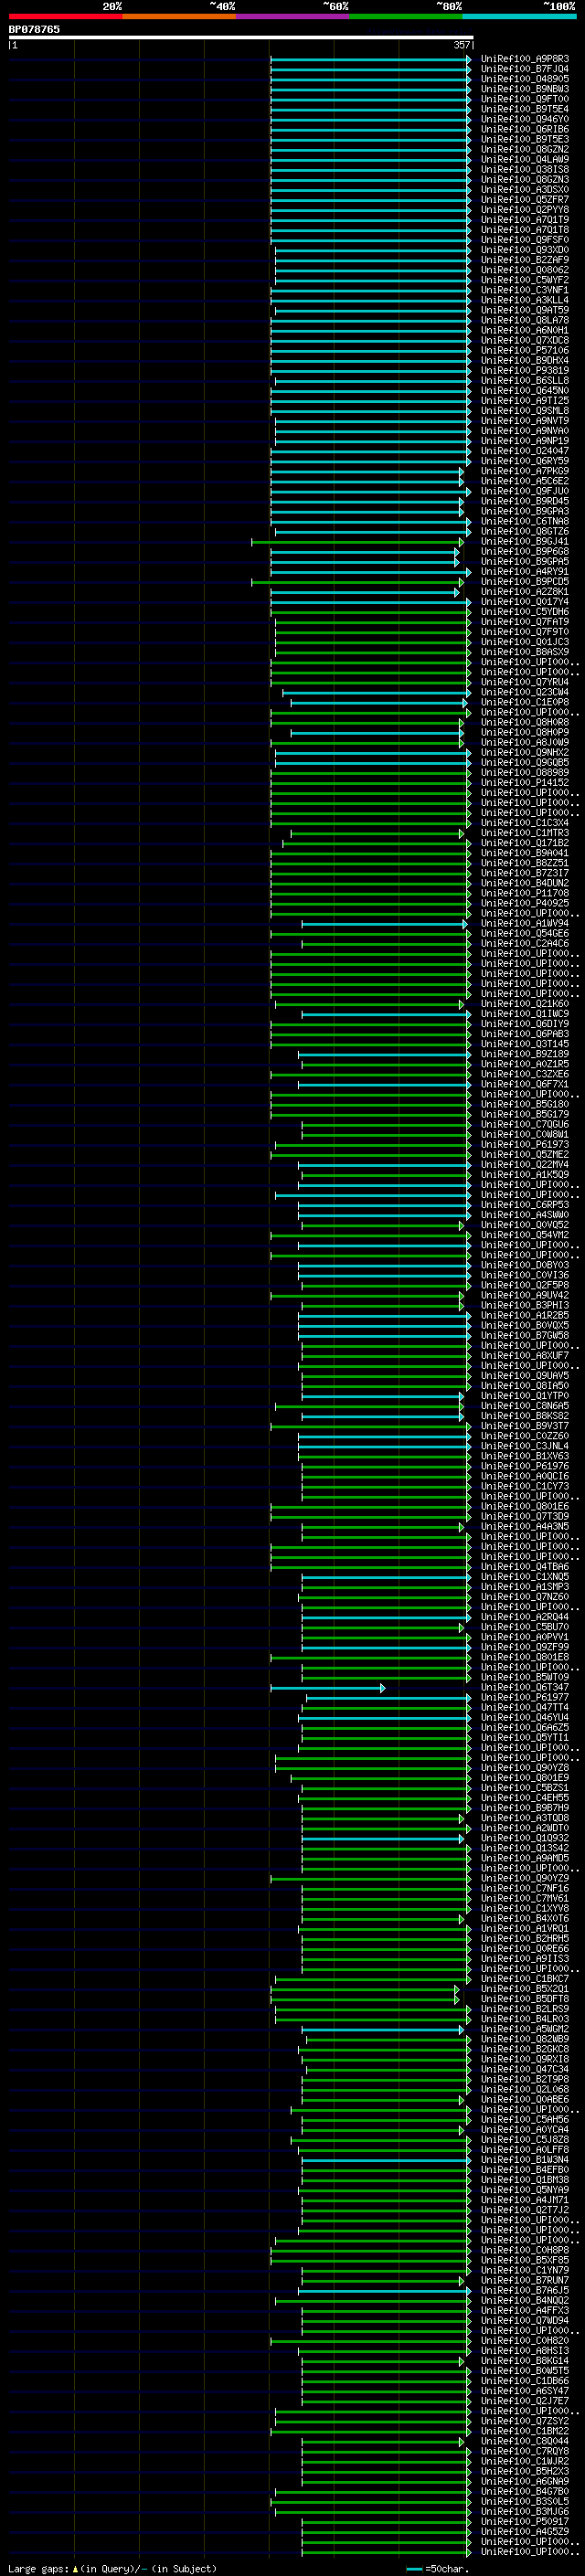Click the purple ~60% identity legend segment
This screenshot has width=585, height=2576.
(x=292, y=16)
